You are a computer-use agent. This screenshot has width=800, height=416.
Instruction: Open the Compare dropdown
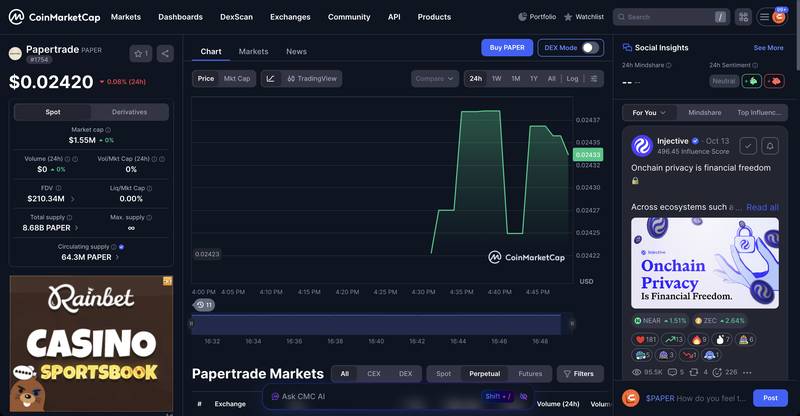pyautogui.click(x=435, y=79)
